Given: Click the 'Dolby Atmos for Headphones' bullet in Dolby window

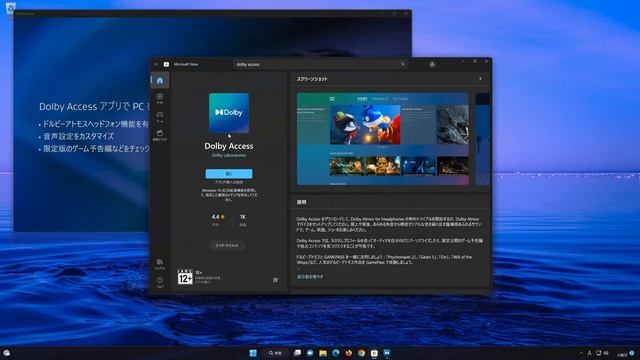Looking at the screenshot, I should click(x=93, y=124).
